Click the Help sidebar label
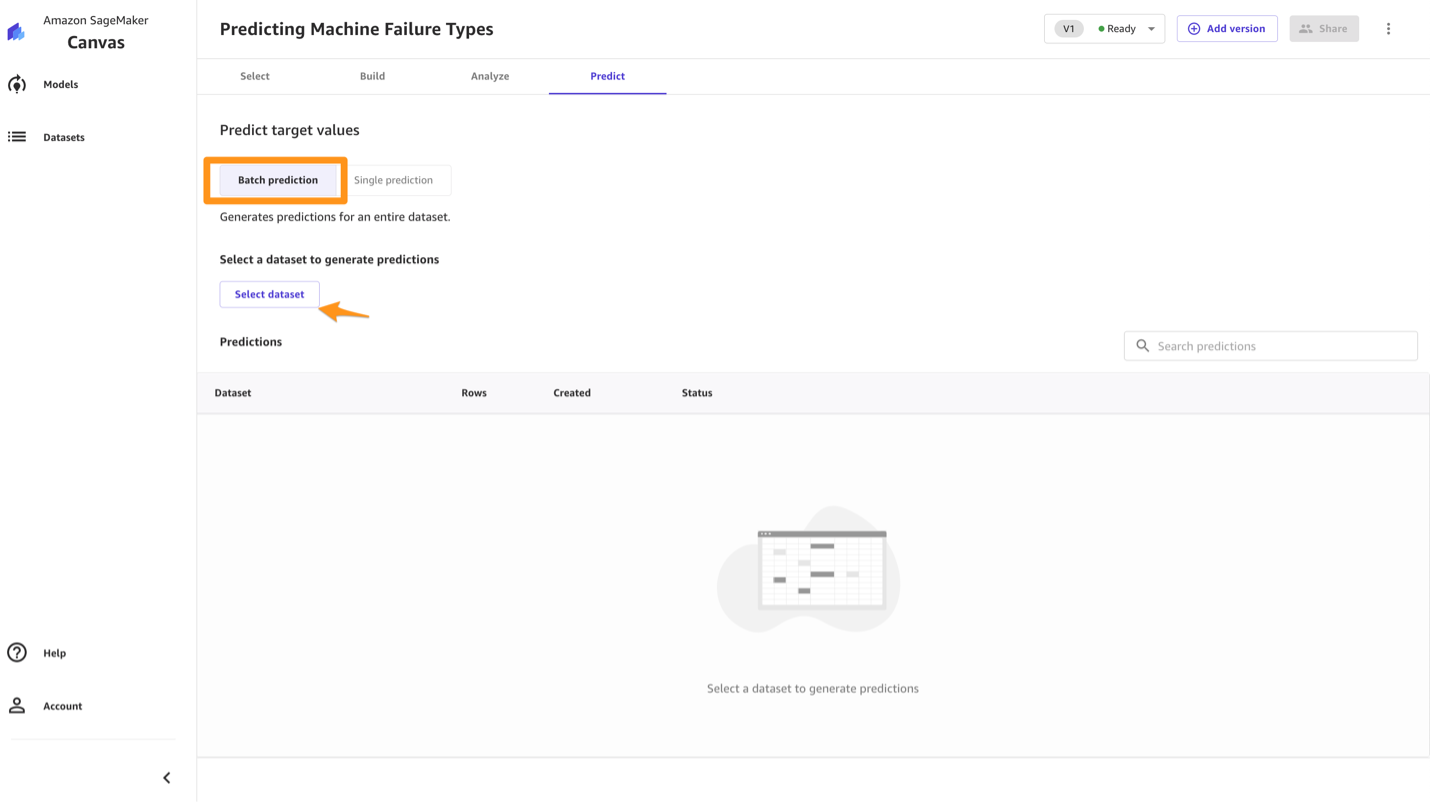 55,653
